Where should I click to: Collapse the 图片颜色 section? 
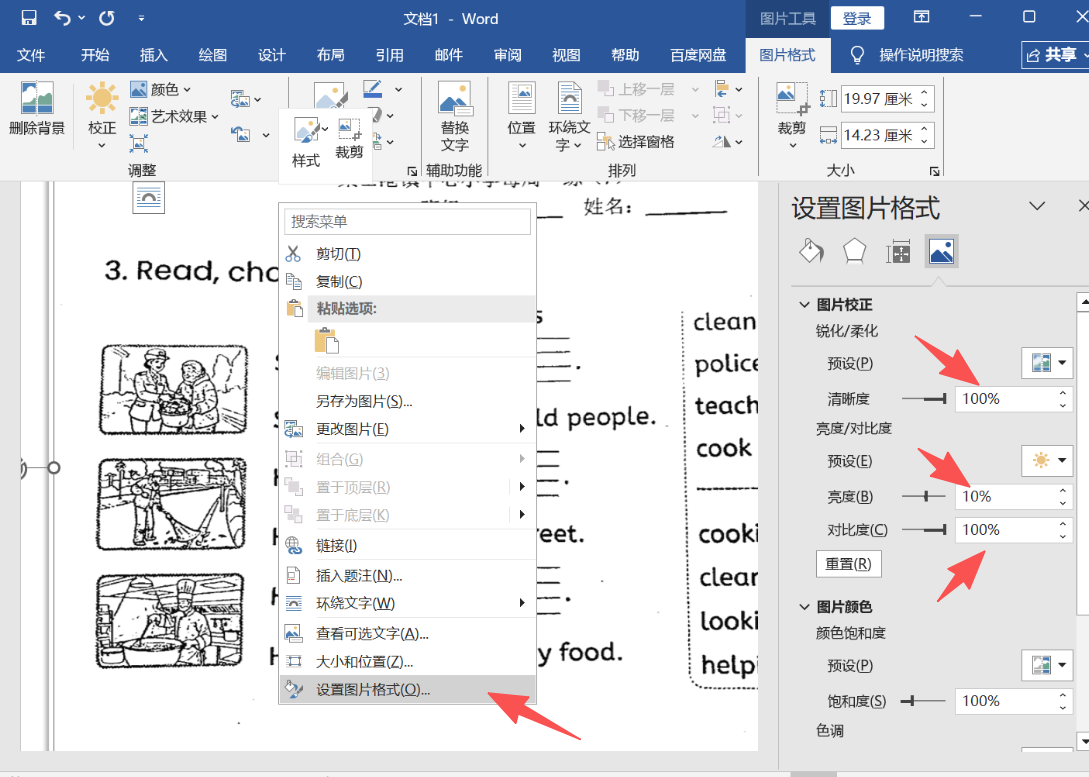804,607
